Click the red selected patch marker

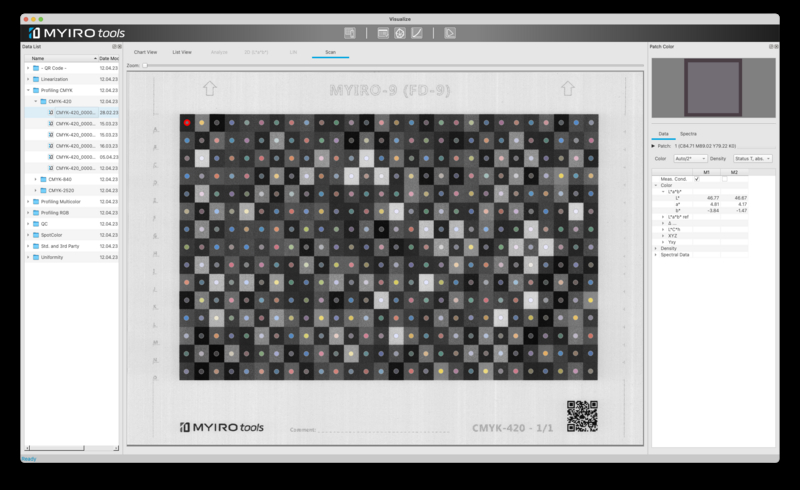187,122
